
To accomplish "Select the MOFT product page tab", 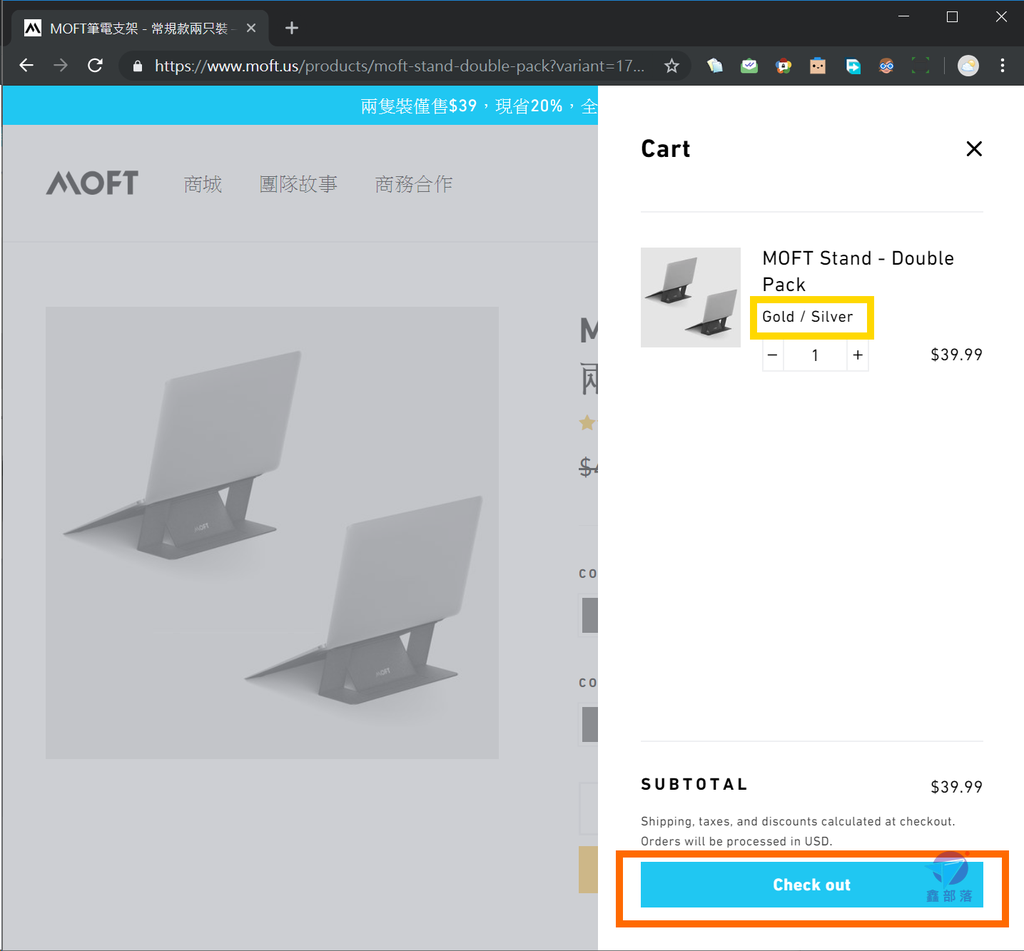I will (x=139, y=28).
